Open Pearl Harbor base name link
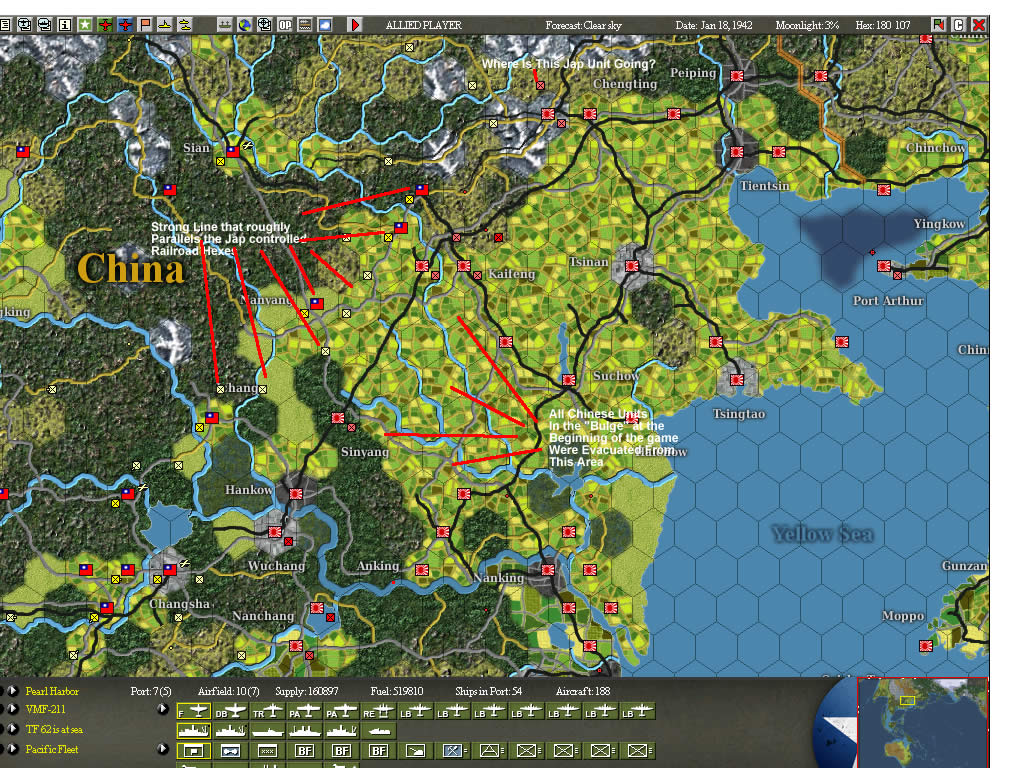1024x768 pixels. [x=52, y=691]
